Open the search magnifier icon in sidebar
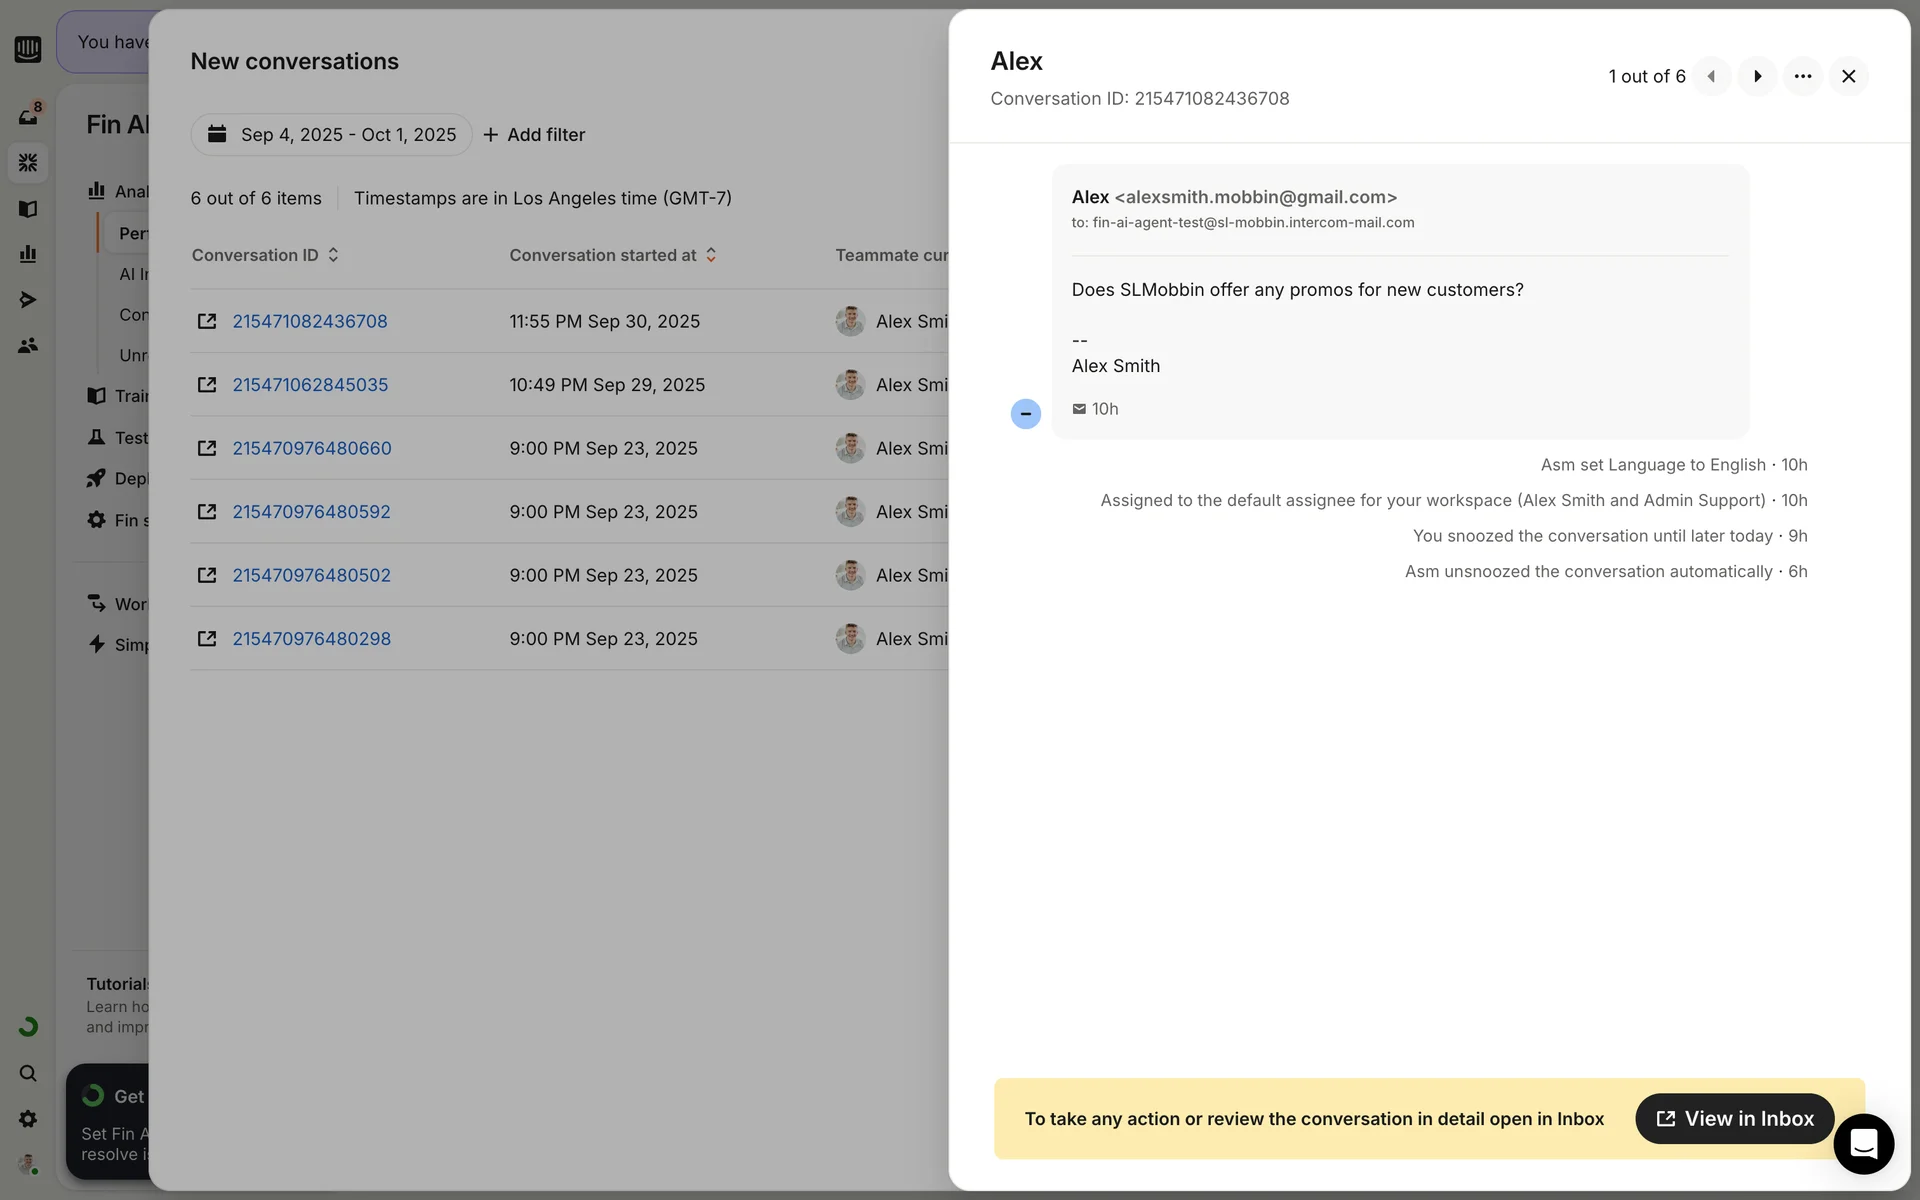The image size is (1920, 1200). [x=28, y=1073]
